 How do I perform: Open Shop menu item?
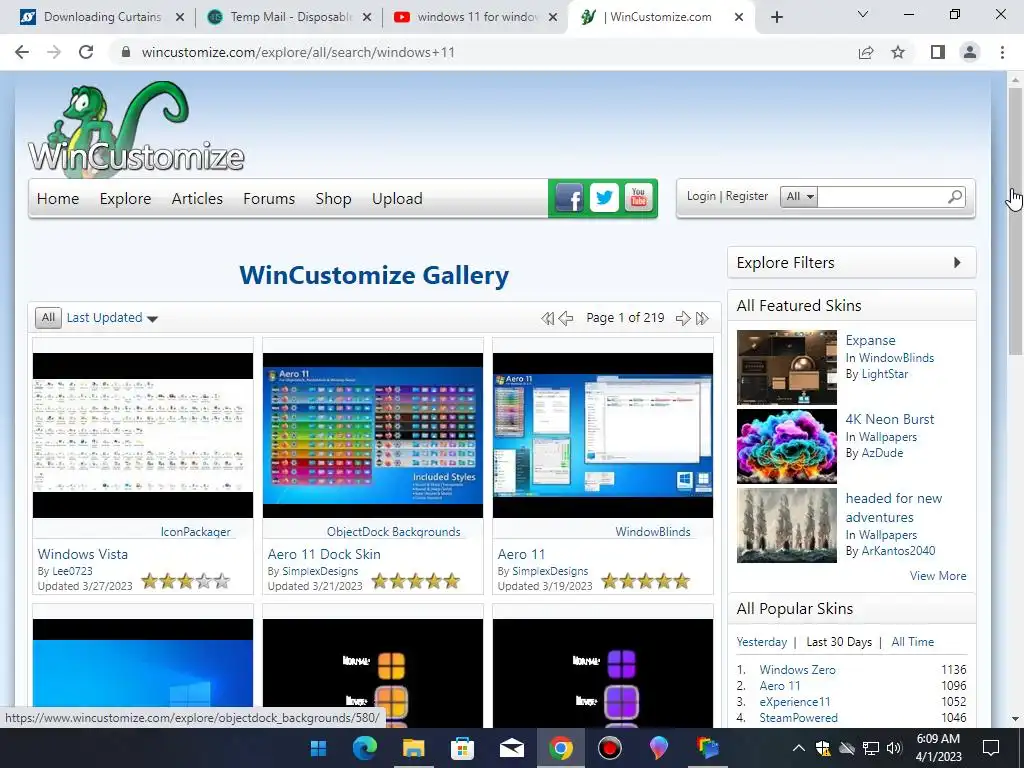tap(333, 199)
